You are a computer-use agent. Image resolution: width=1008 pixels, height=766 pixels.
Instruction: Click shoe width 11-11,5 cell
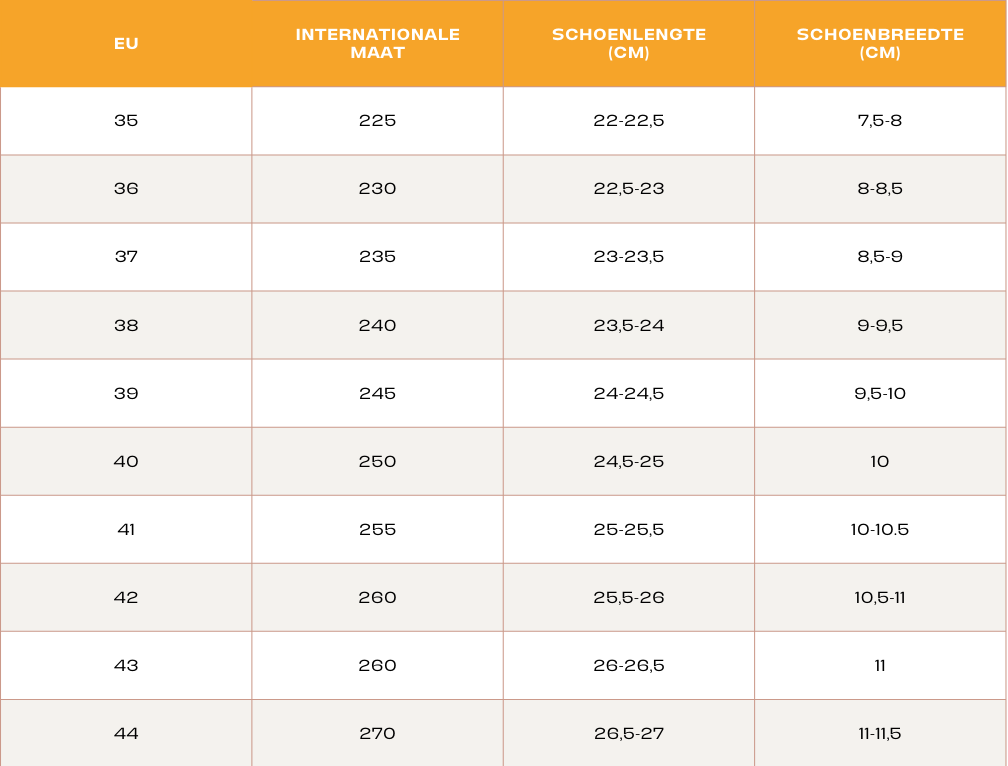coord(880,733)
